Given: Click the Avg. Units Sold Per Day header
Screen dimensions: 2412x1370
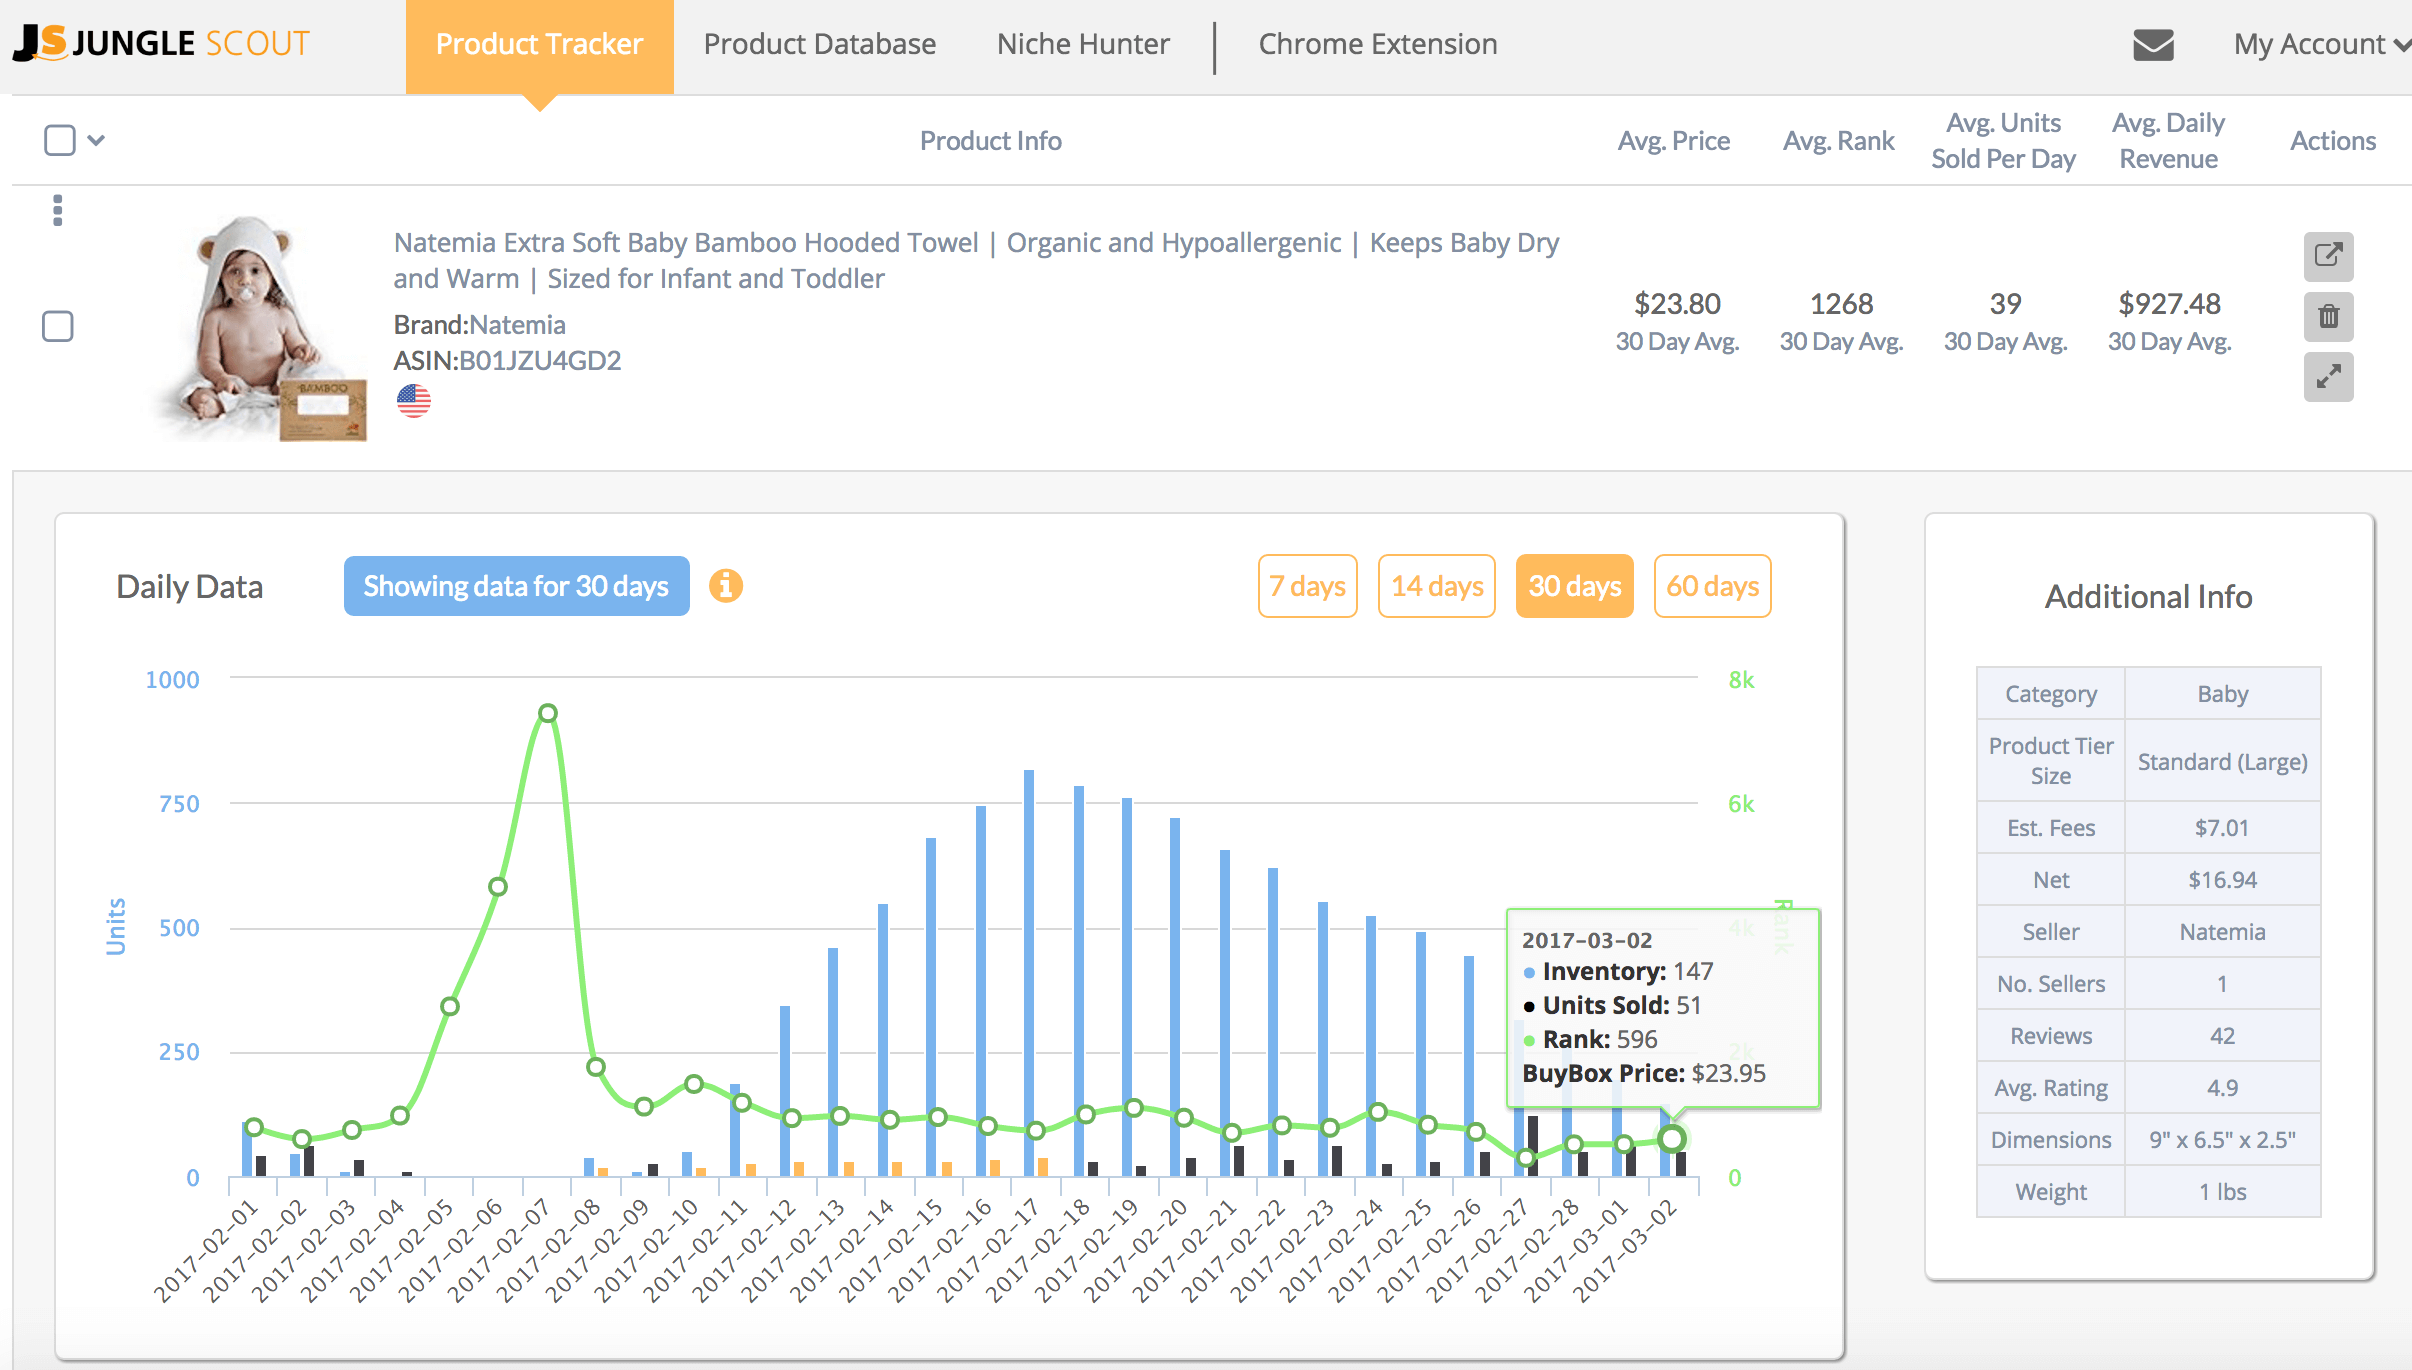Looking at the screenshot, I should tap(2003, 140).
